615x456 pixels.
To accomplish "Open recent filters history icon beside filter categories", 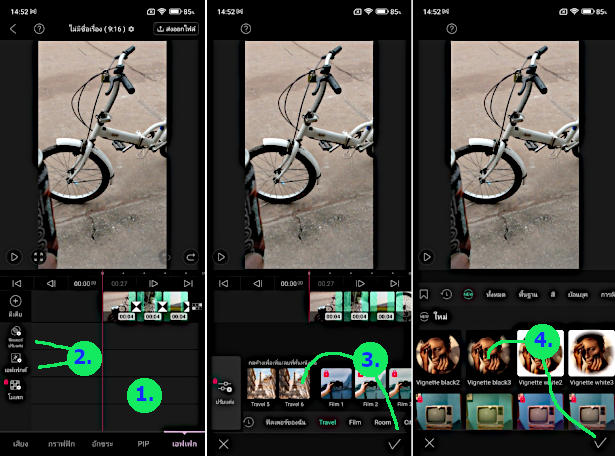I will 248,422.
